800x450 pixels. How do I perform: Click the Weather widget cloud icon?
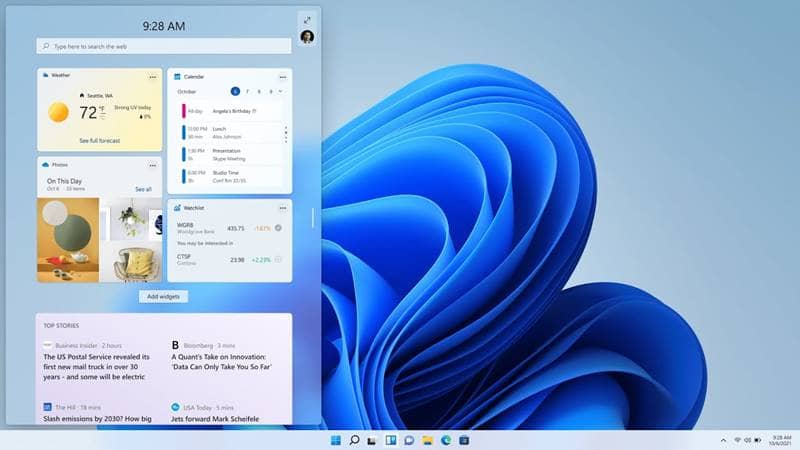click(x=45, y=75)
